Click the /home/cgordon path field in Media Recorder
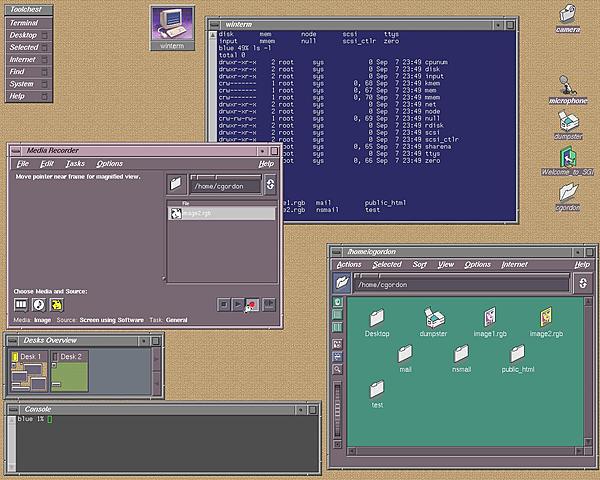The width and height of the screenshot is (600, 480). coord(226,186)
